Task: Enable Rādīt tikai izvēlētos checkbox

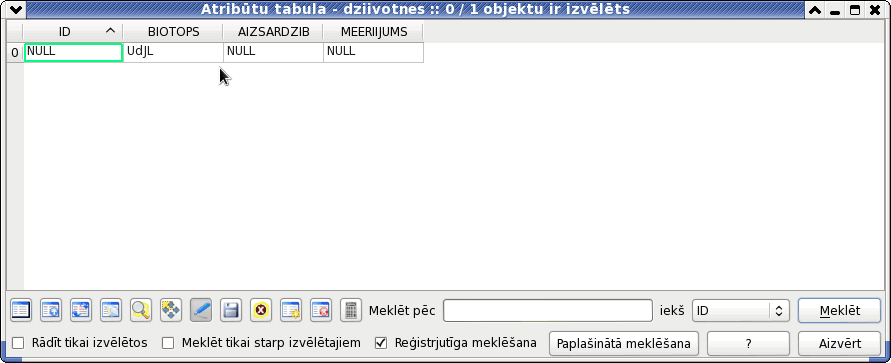Action: (19, 343)
